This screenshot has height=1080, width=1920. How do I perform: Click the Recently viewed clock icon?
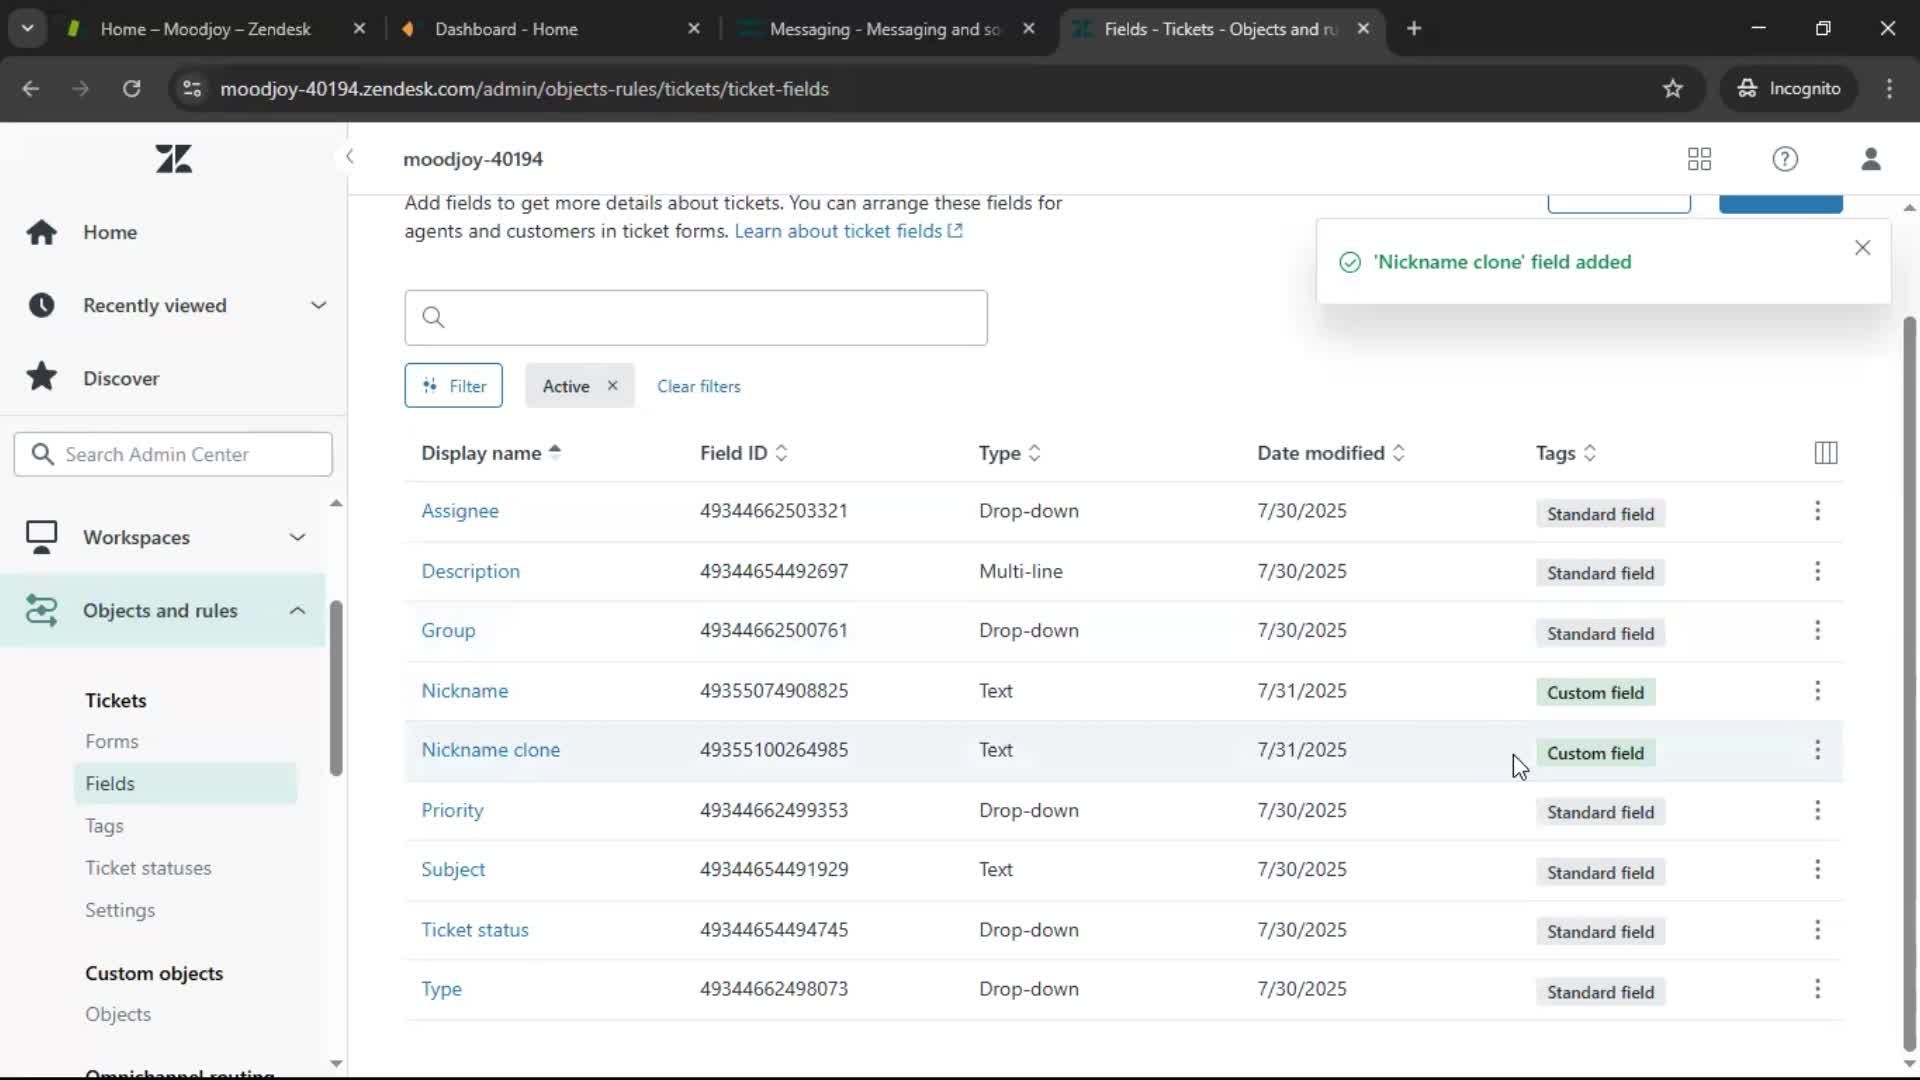tap(41, 305)
